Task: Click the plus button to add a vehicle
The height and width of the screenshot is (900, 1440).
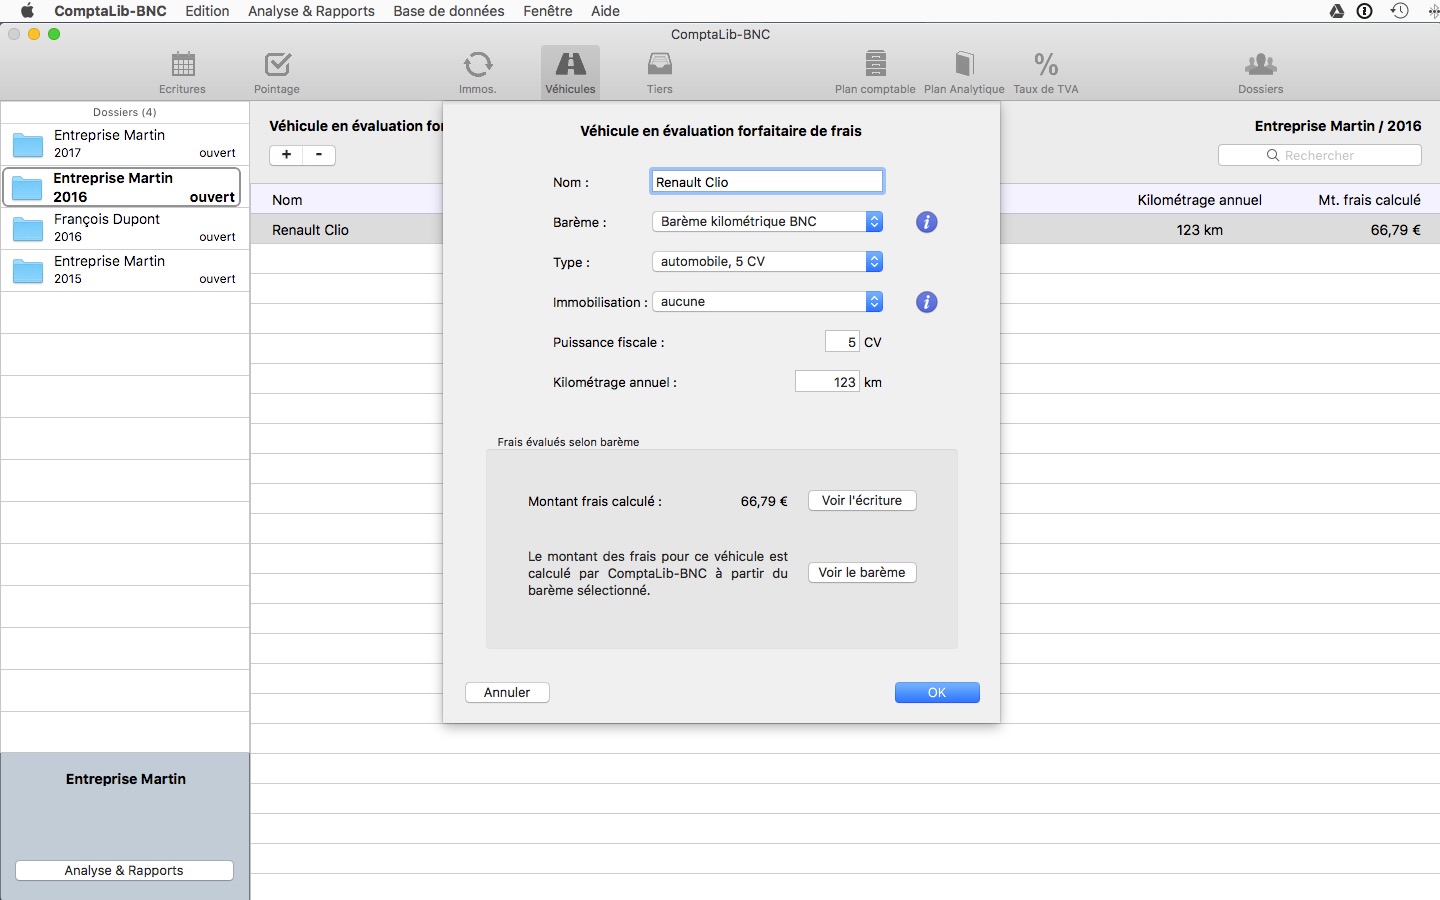Action: pyautogui.click(x=286, y=155)
